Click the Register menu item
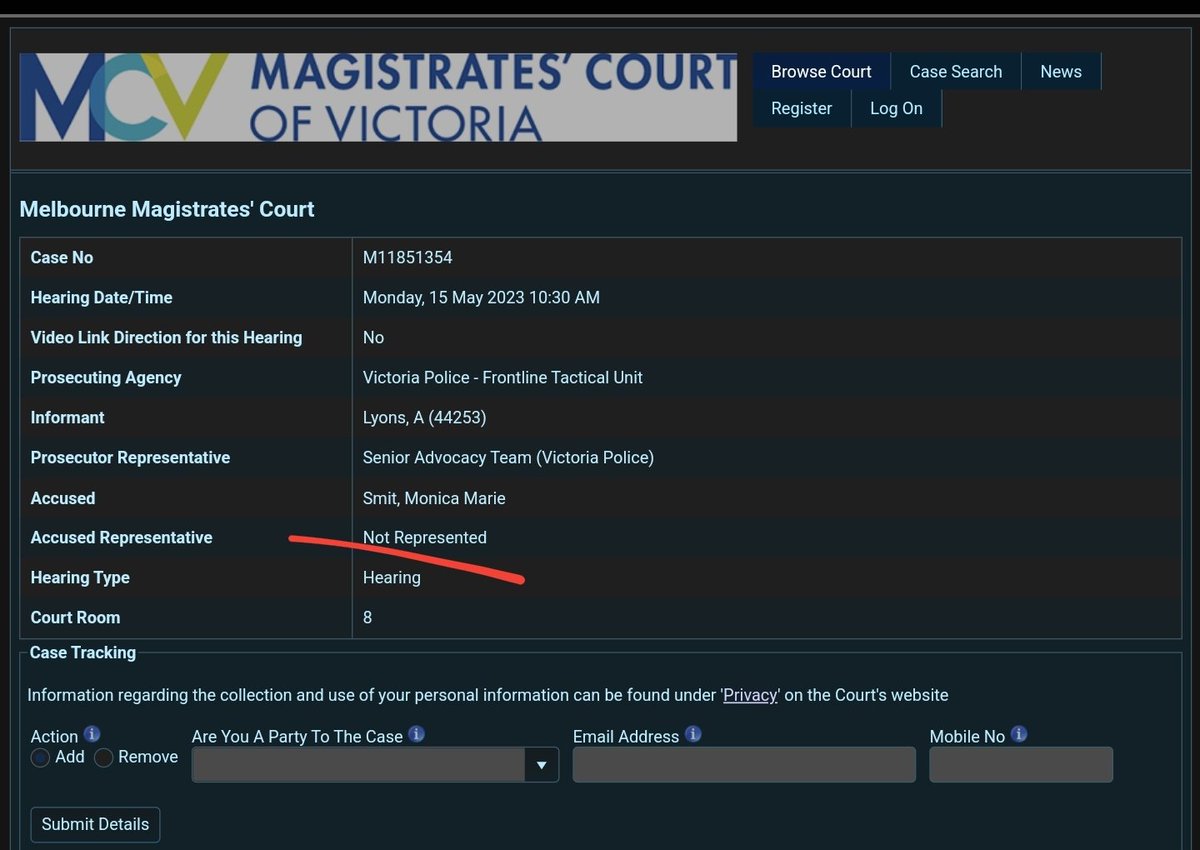Screen dimensions: 1200x850 801,108
